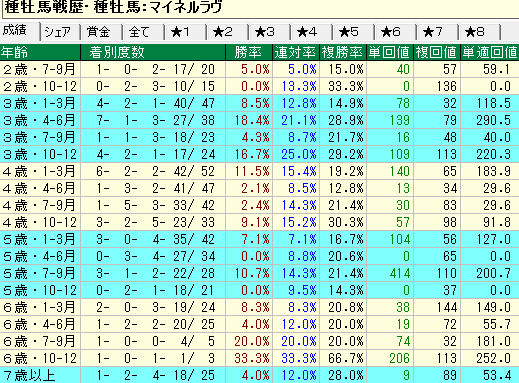Open the ★6 star tab
Image resolution: width=519 pixels, height=383 pixels.
pyautogui.click(x=395, y=32)
